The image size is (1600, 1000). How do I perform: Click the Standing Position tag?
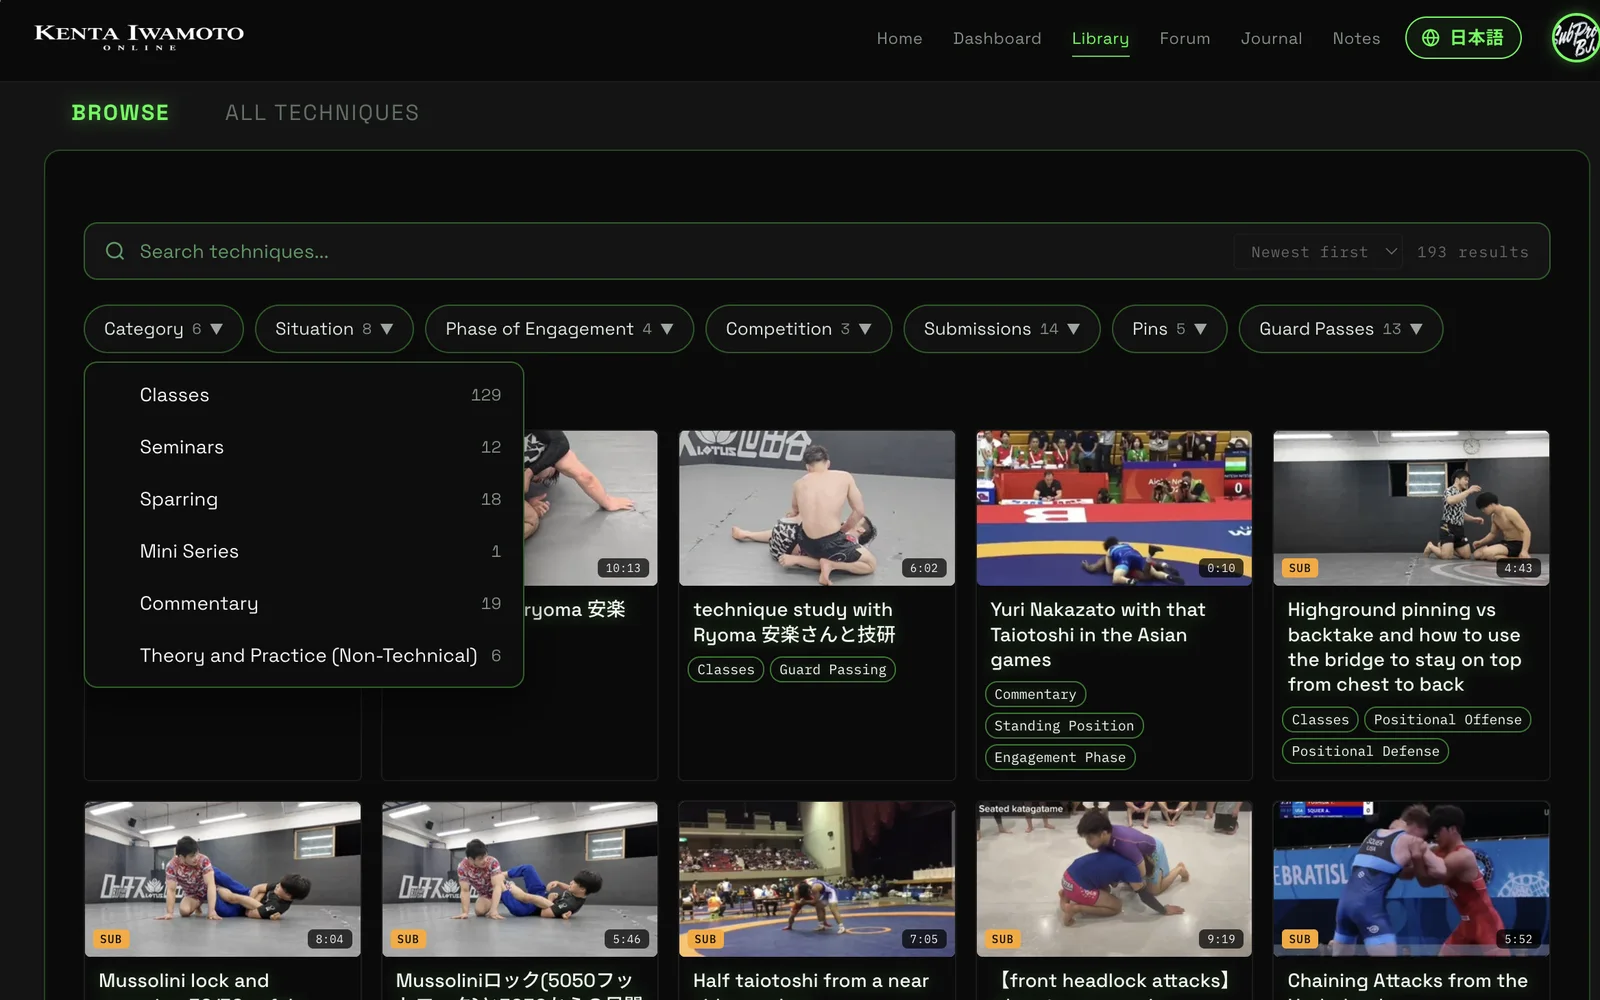[x=1064, y=726]
